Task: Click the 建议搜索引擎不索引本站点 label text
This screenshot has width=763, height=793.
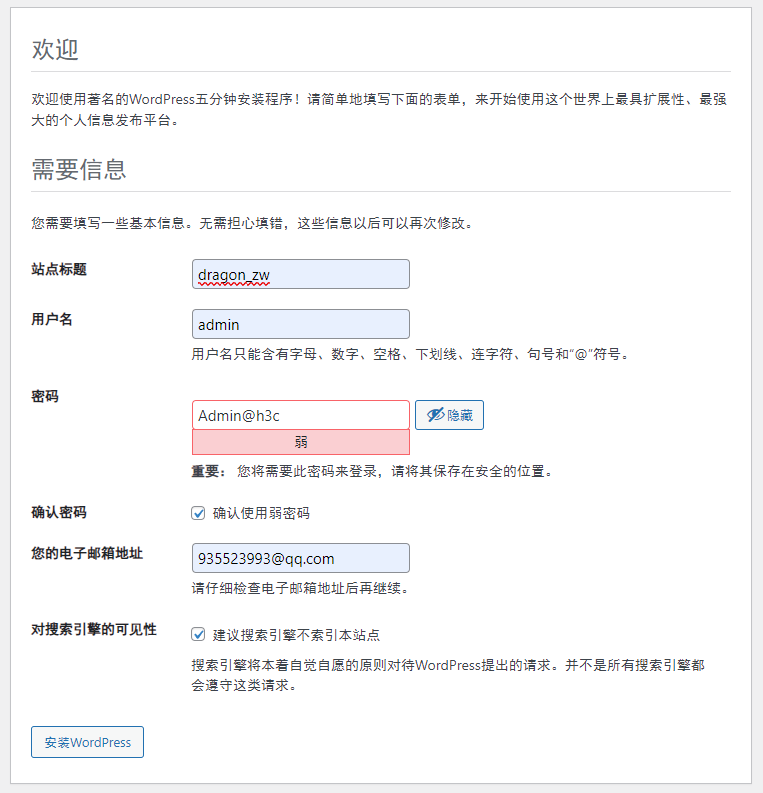Action: (x=296, y=635)
